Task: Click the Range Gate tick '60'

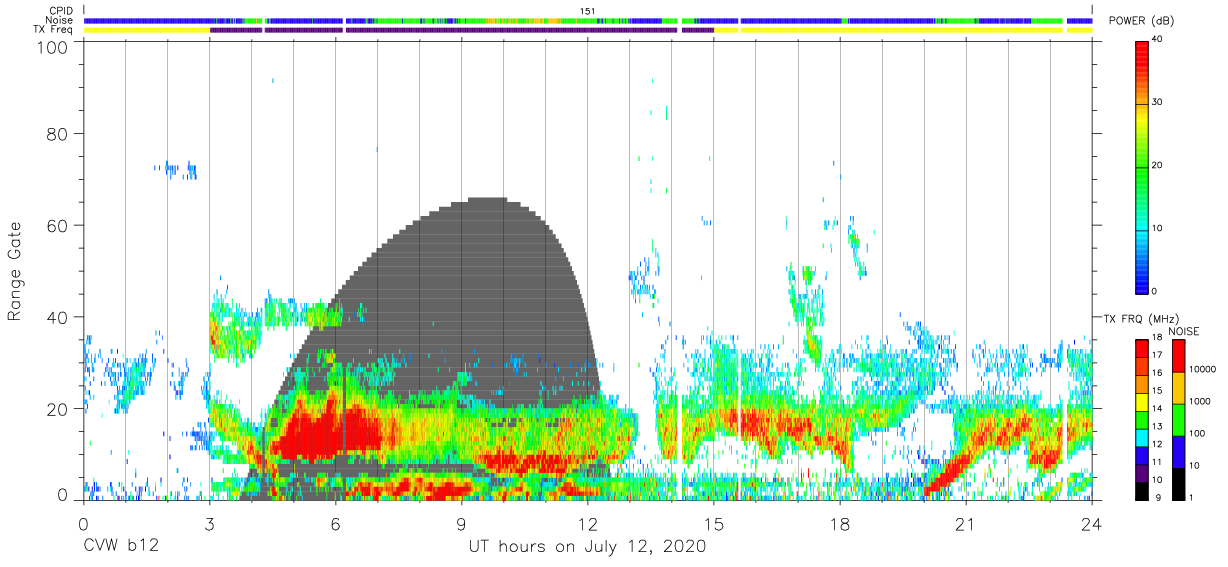Action: [58, 225]
